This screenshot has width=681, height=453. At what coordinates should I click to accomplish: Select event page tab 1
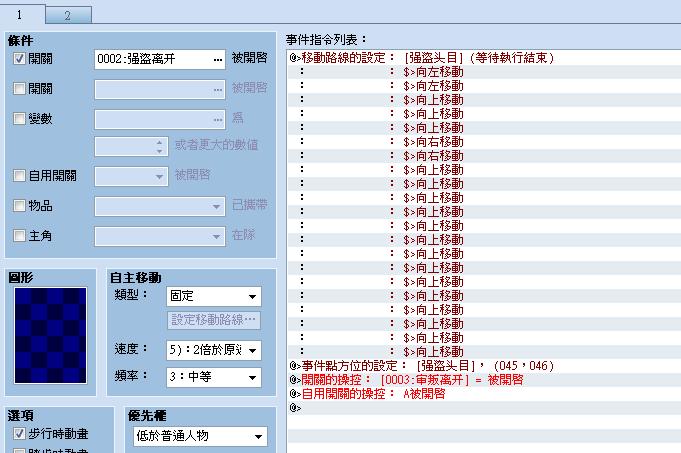(22, 14)
